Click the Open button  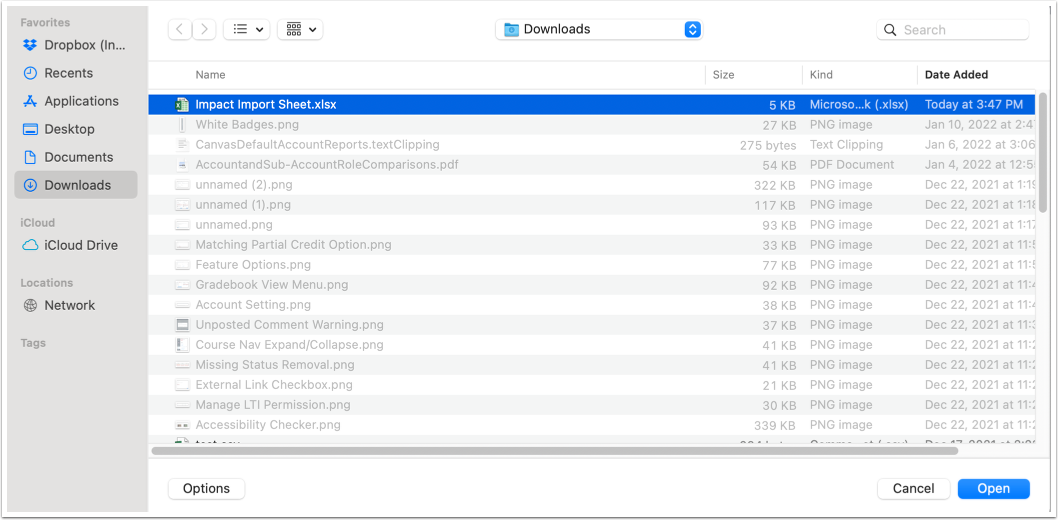click(x=994, y=489)
